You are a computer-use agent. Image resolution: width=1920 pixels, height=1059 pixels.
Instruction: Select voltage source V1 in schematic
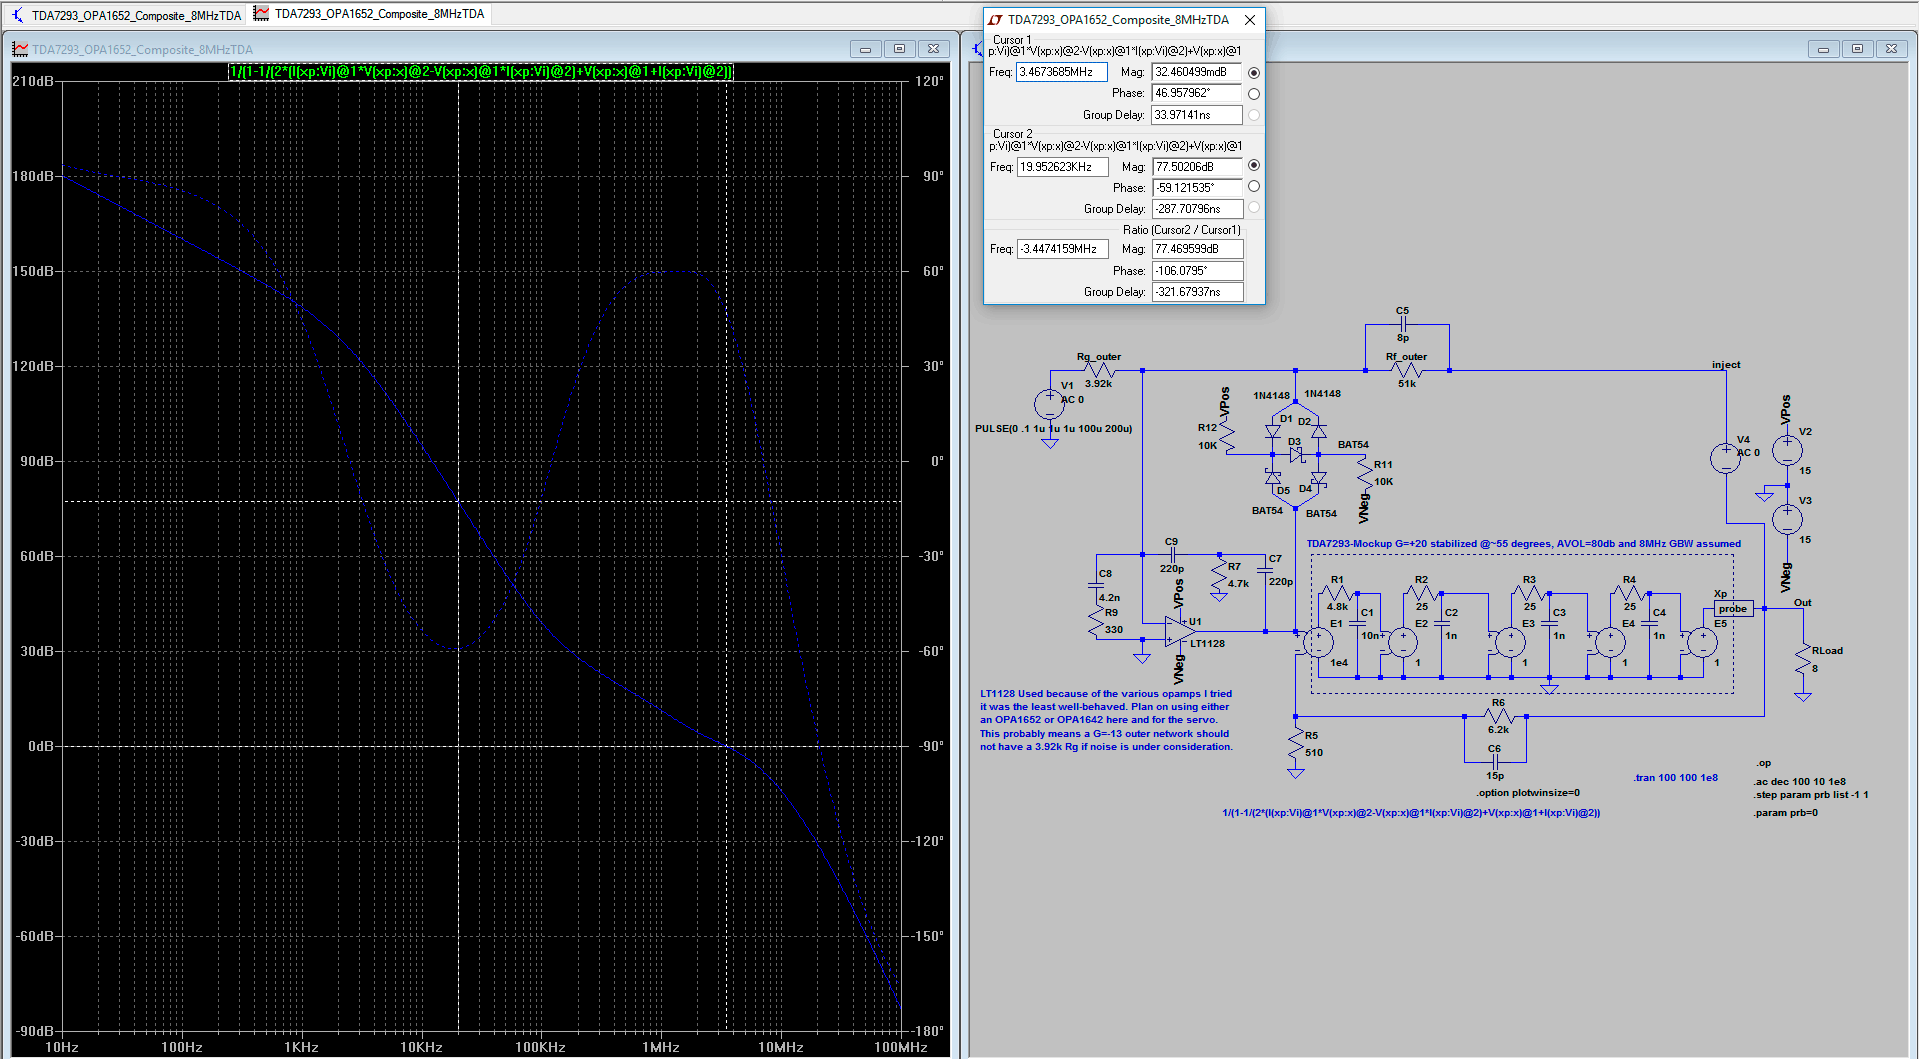click(x=1049, y=405)
